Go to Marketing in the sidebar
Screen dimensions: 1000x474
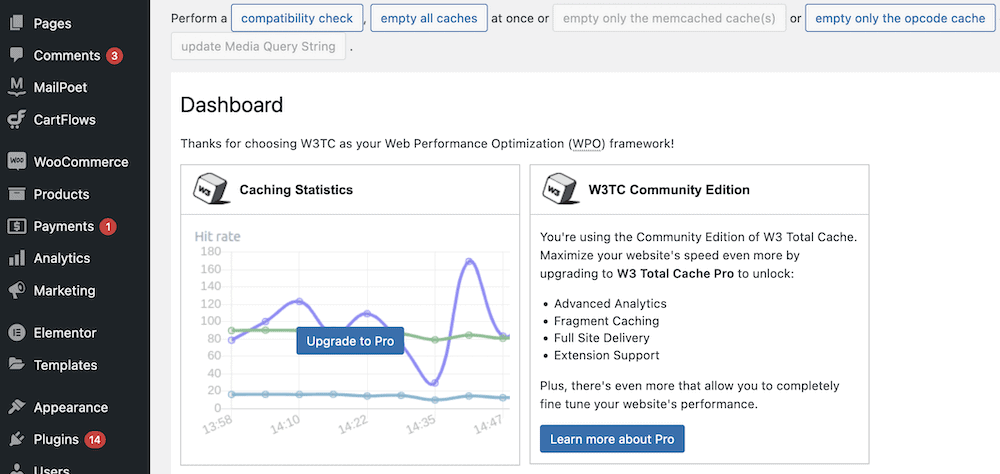[64, 290]
